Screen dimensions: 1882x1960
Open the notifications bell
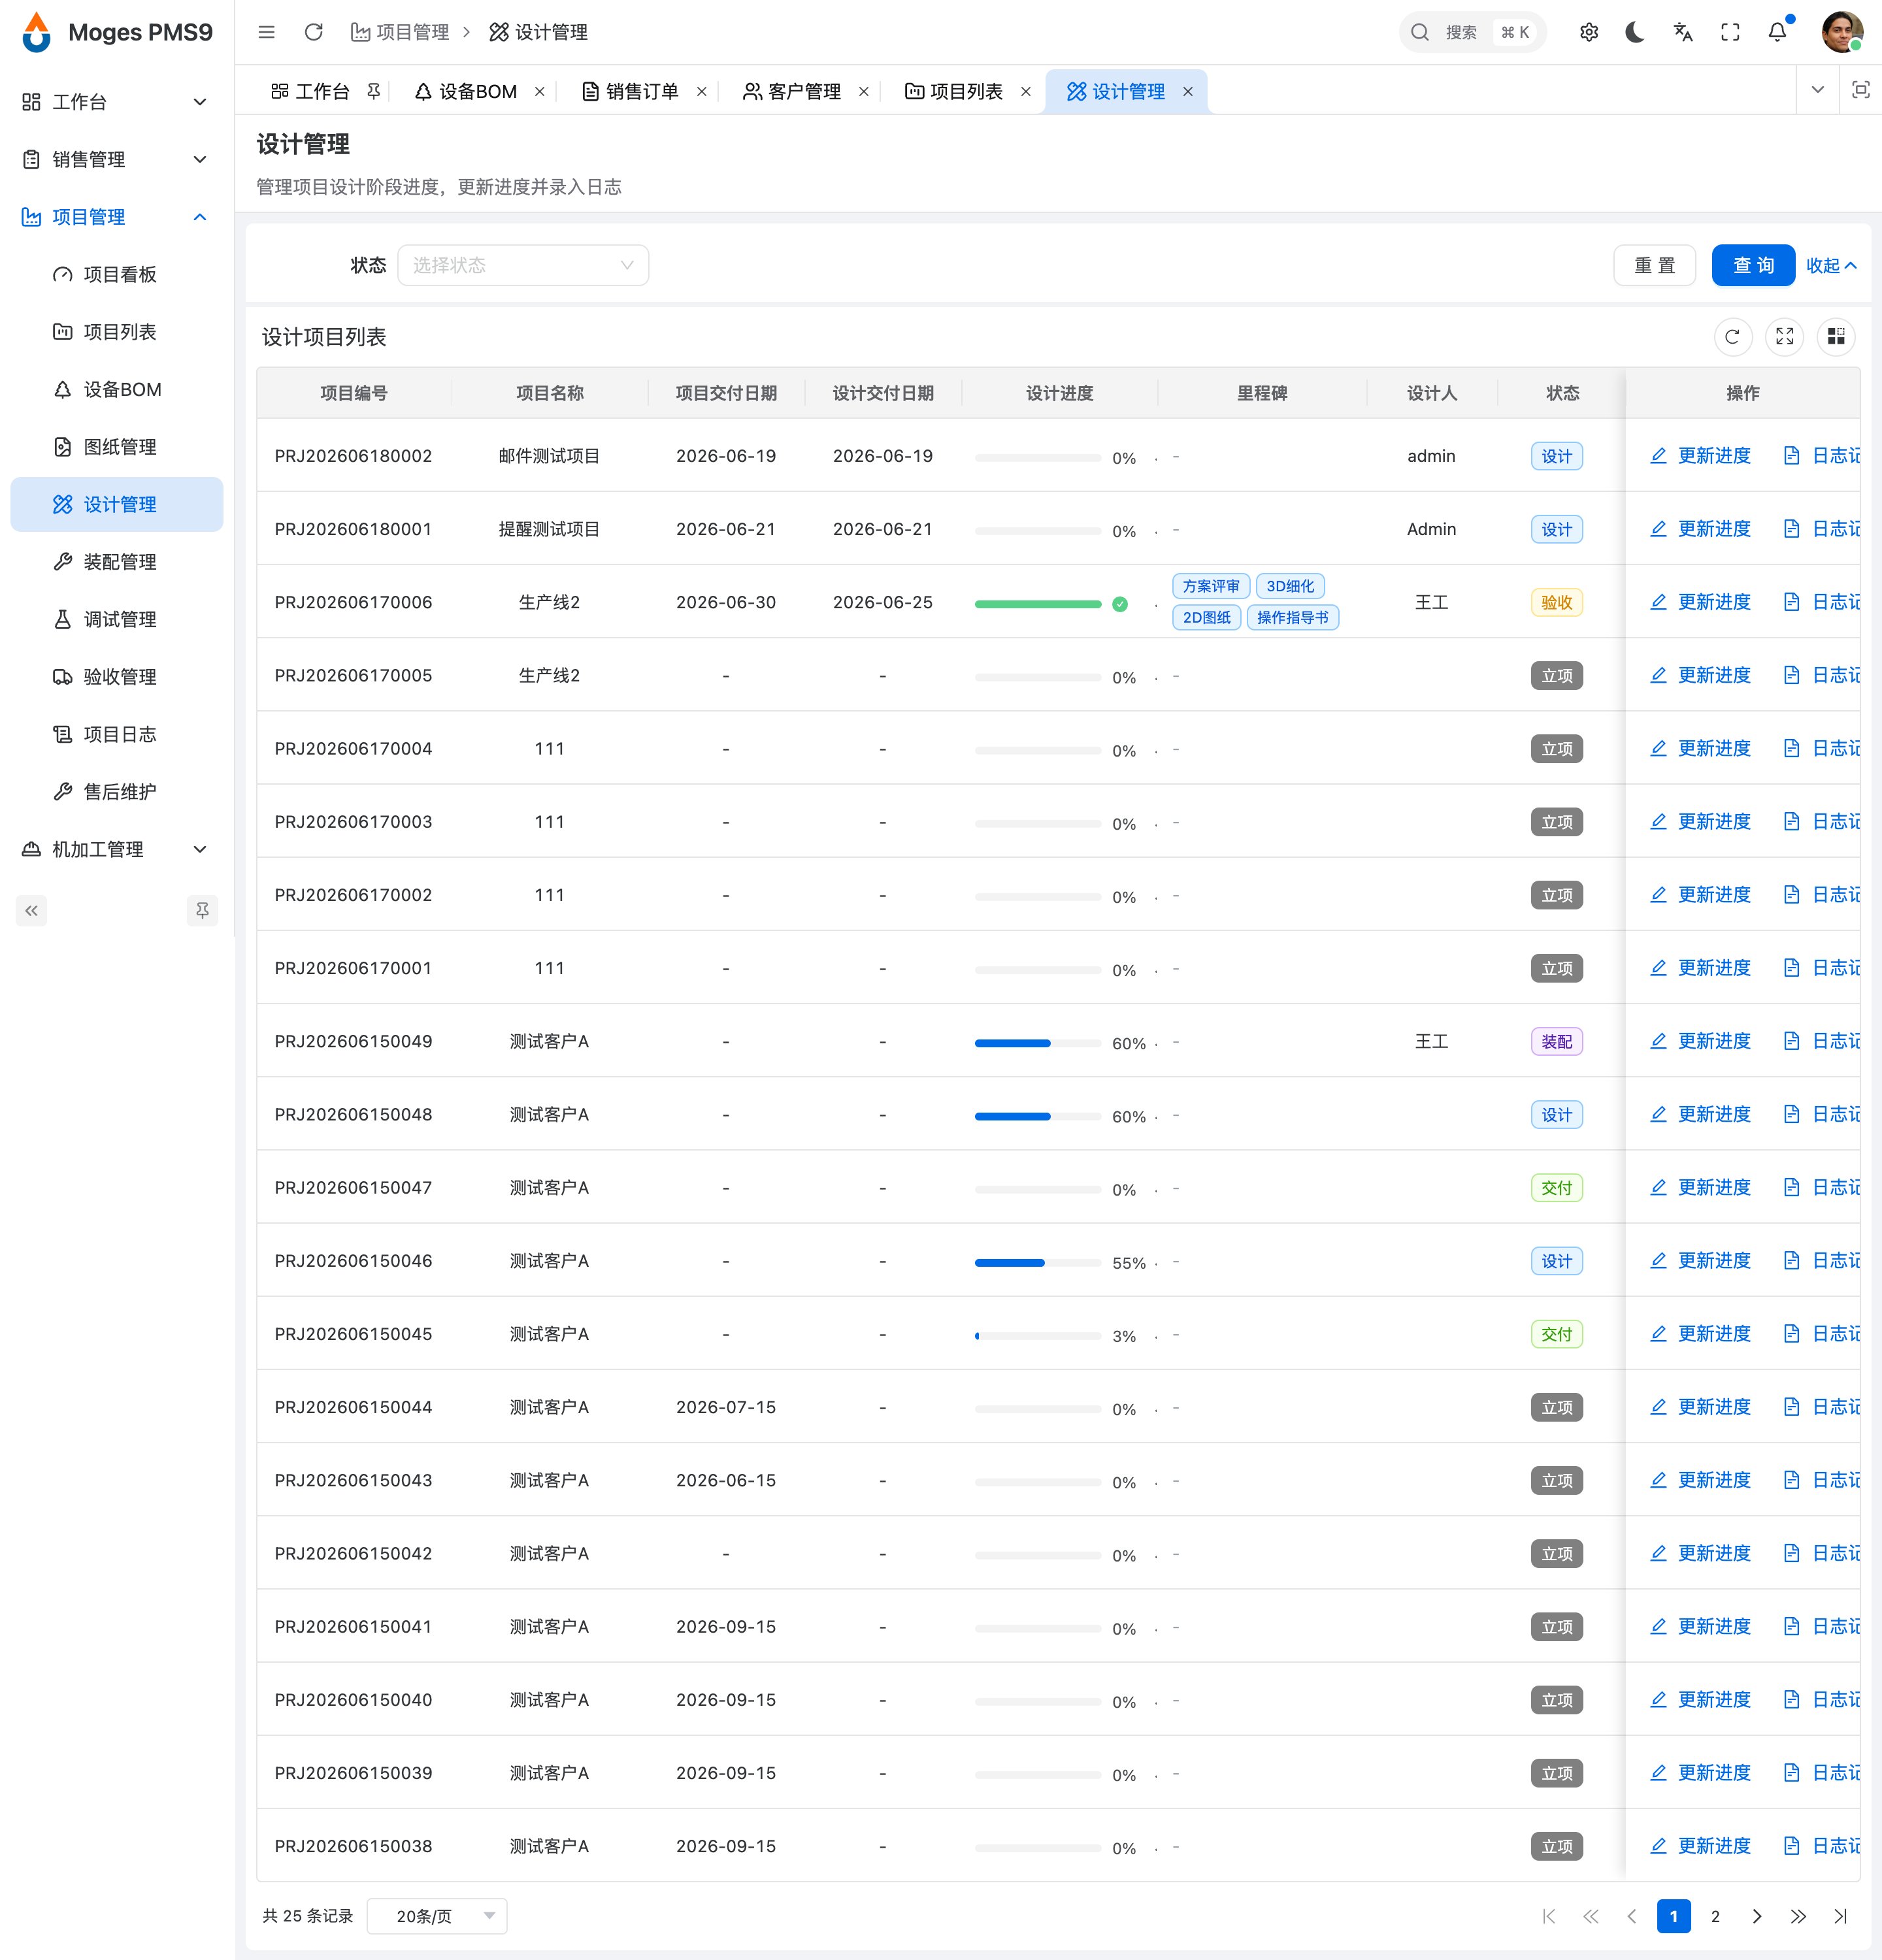click(x=1777, y=32)
